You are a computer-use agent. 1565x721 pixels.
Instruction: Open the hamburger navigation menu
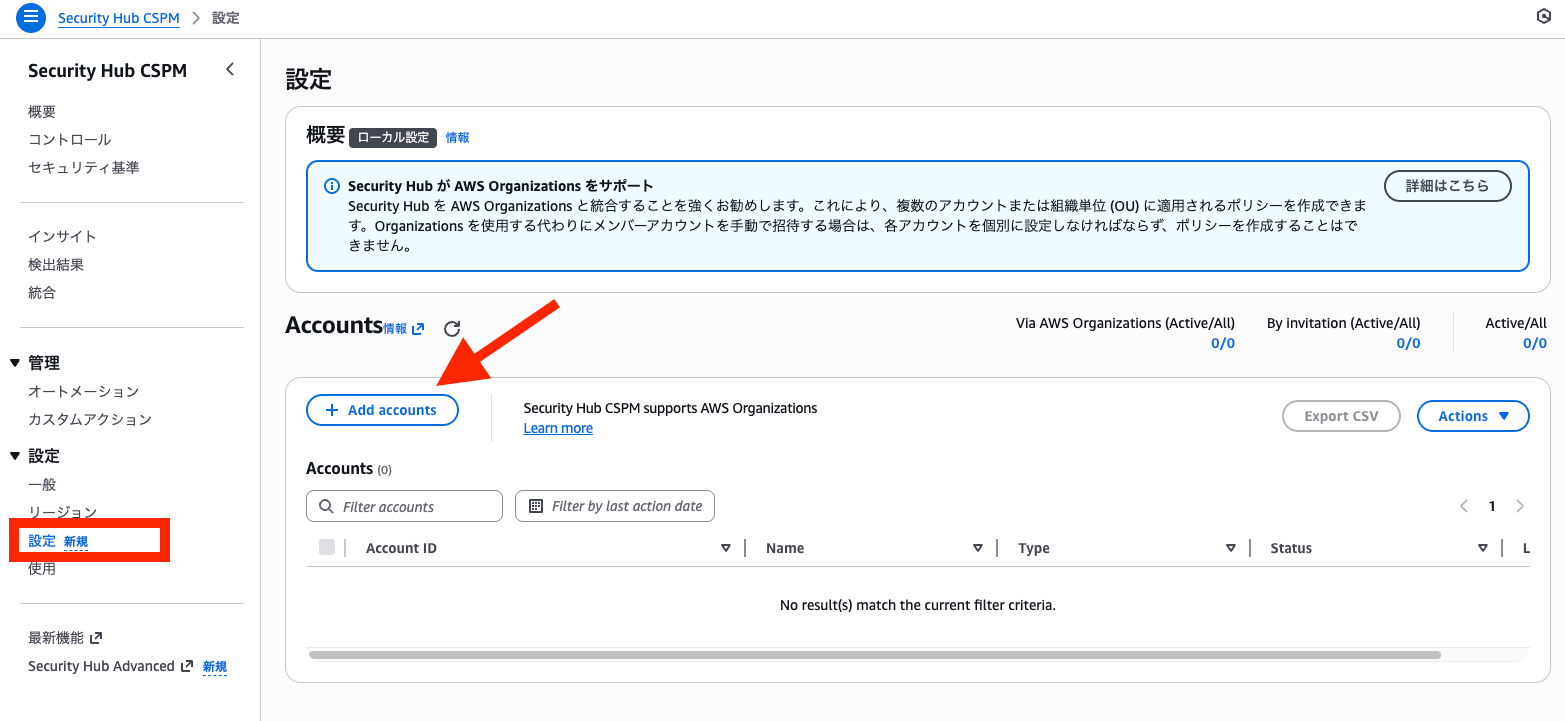(x=31, y=18)
